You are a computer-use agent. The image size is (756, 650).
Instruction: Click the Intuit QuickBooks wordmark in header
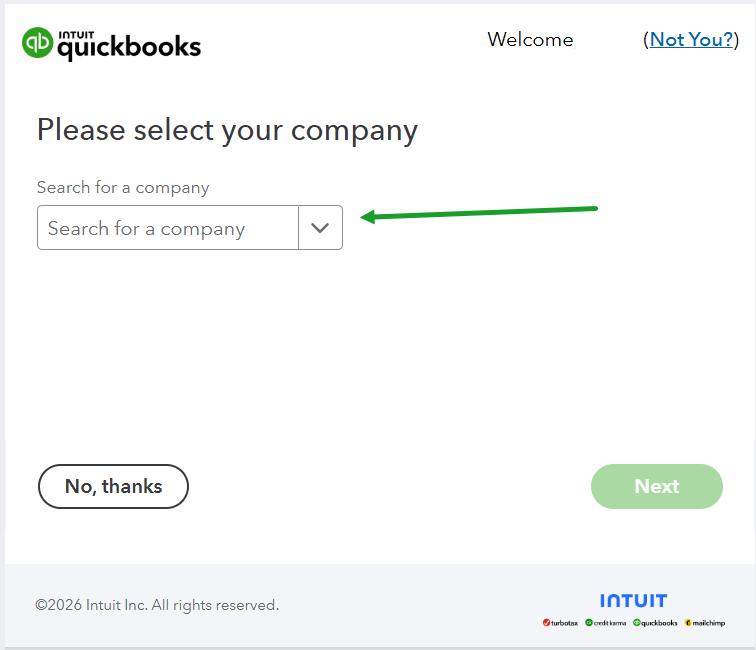128,45
